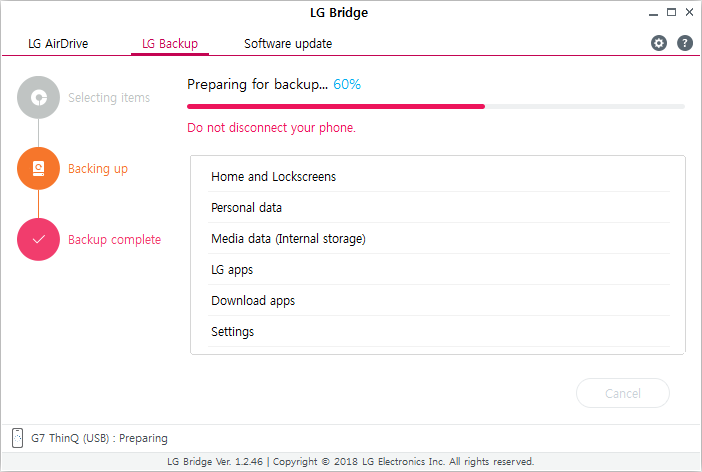Select the Settings row in list
The image size is (702, 472).
coord(439,331)
